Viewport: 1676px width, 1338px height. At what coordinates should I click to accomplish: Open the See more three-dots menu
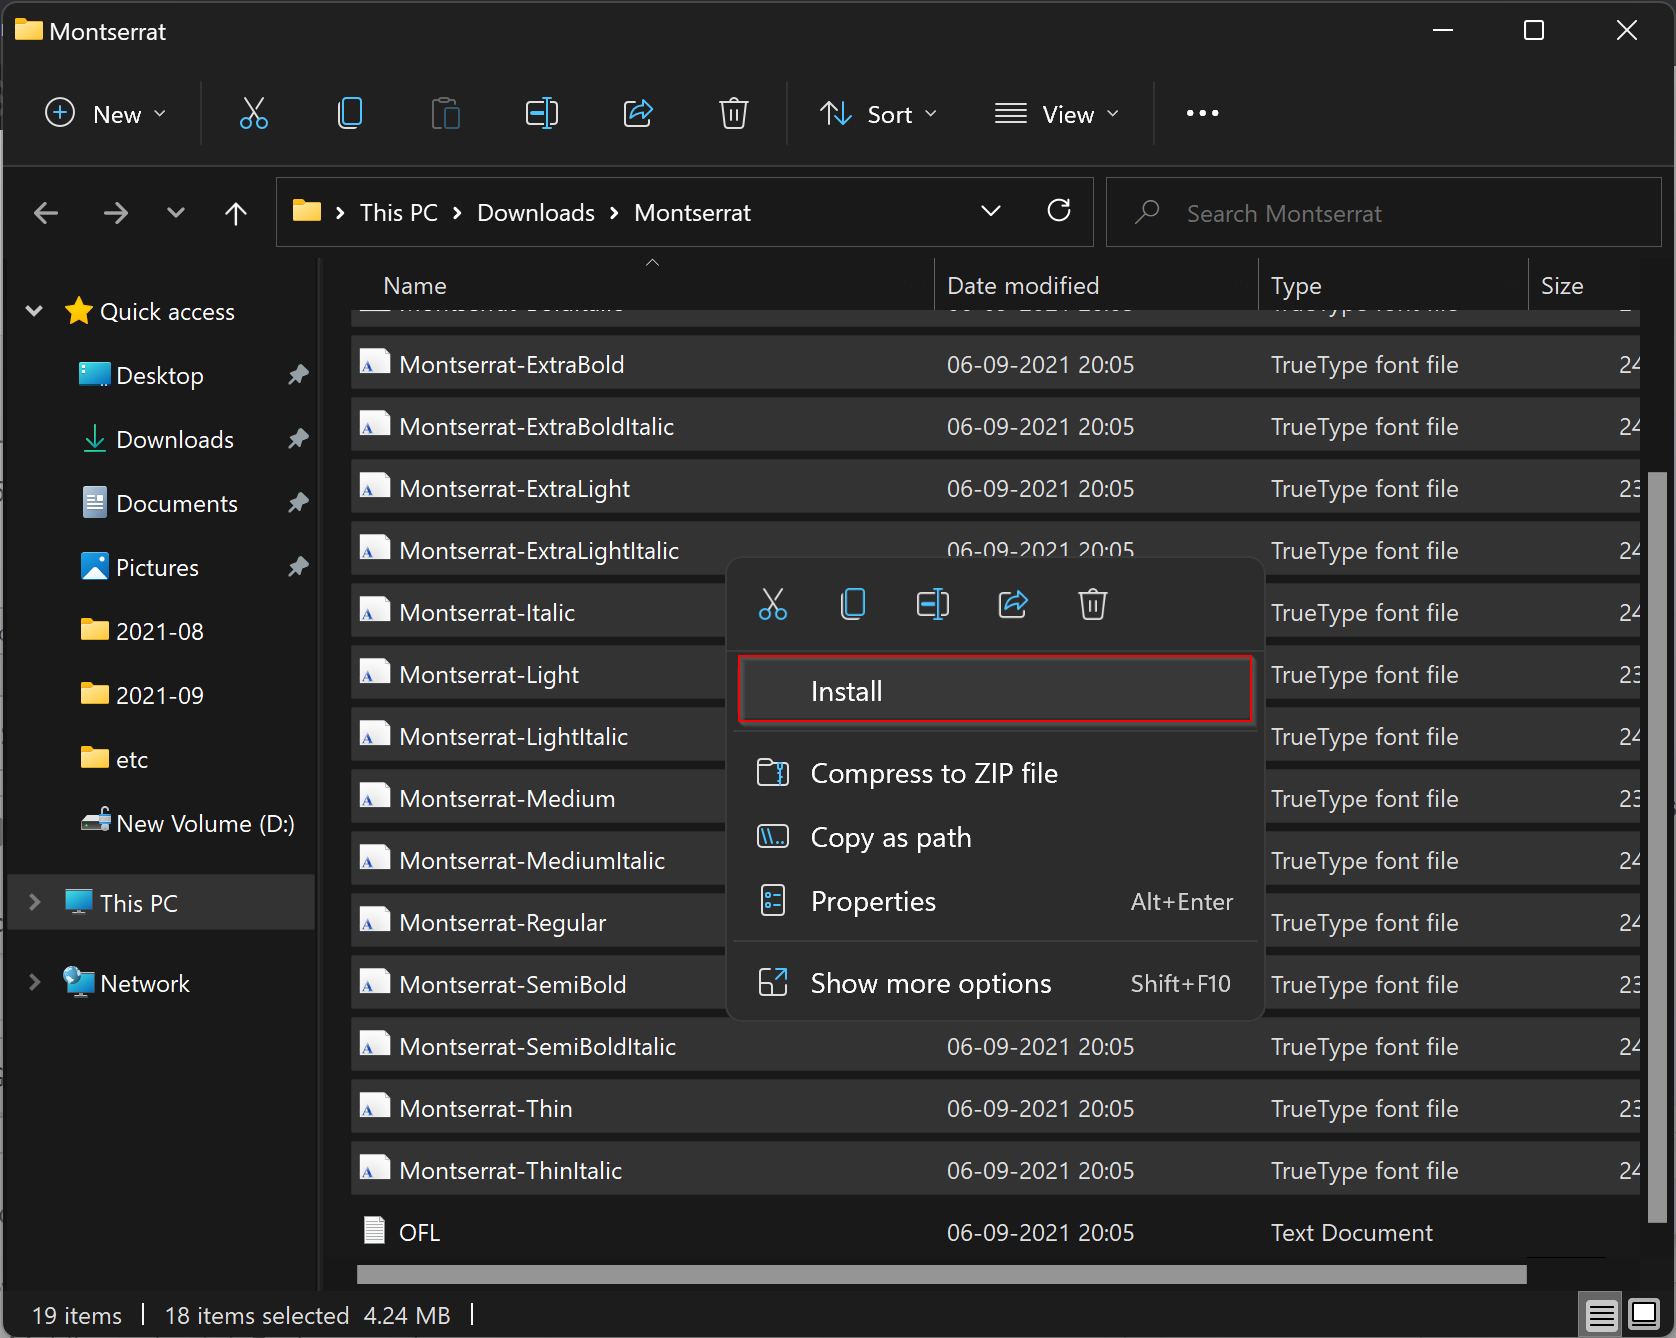tap(1202, 113)
